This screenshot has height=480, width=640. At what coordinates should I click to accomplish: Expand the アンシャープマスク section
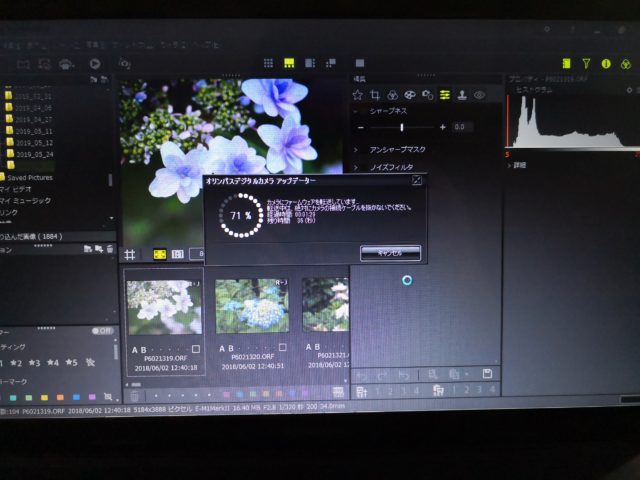(356, 149)
